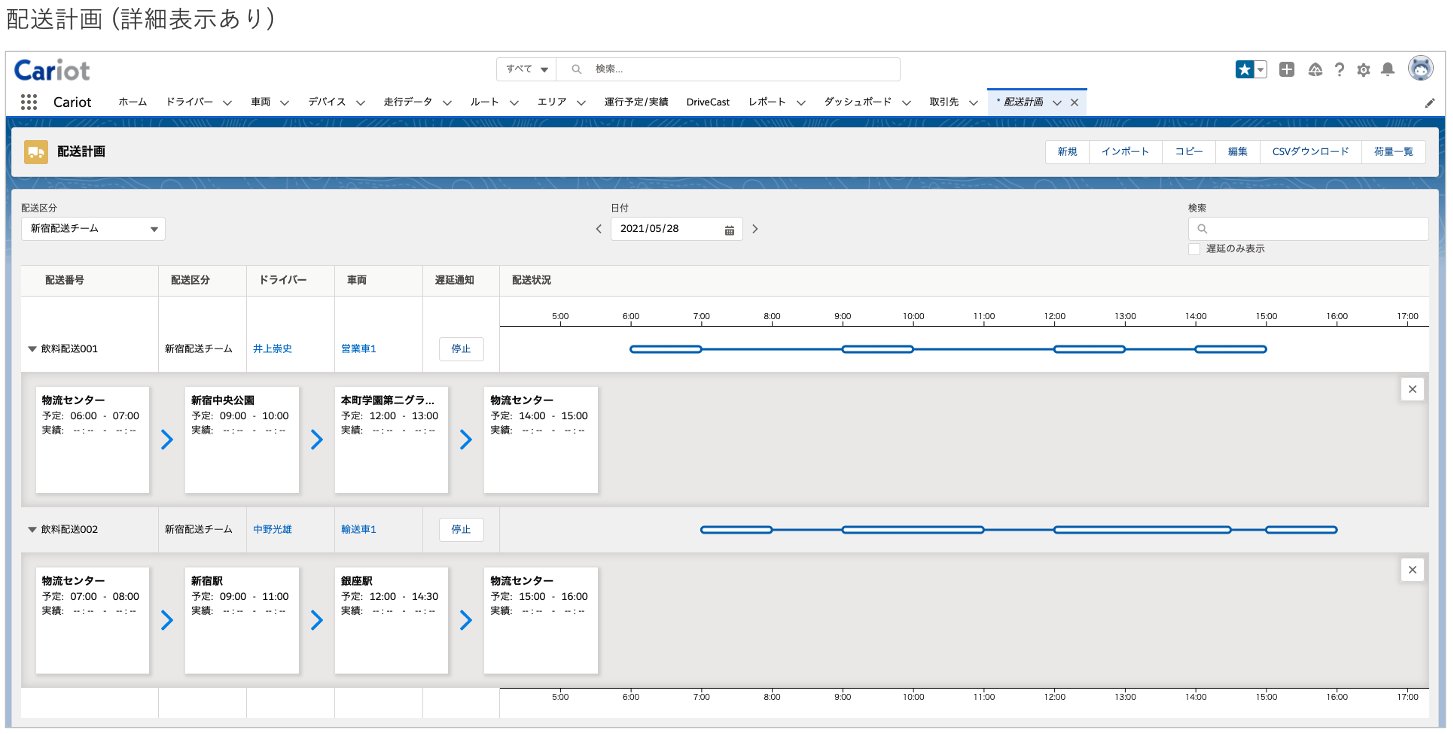Click the Cariot logo
Viewport: 1453px width, 734px height.
coord(52,70)
